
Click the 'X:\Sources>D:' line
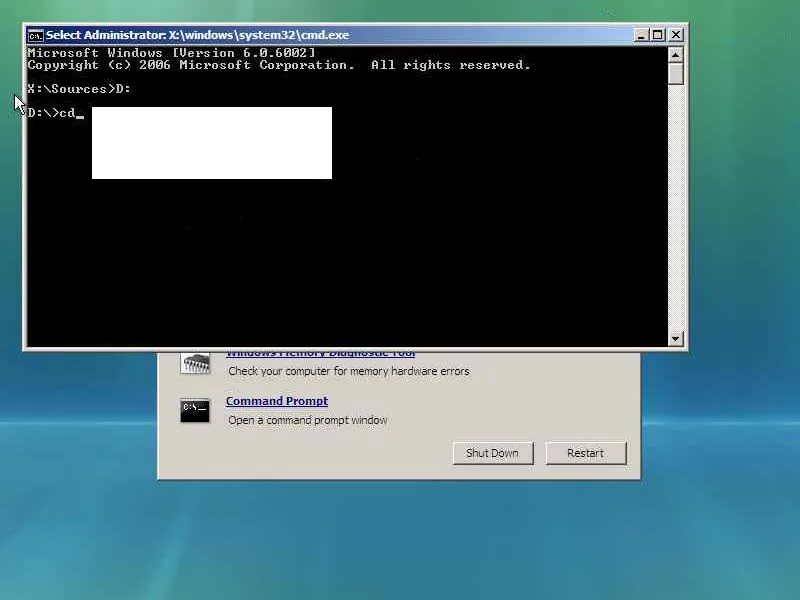tap(79, 89)
